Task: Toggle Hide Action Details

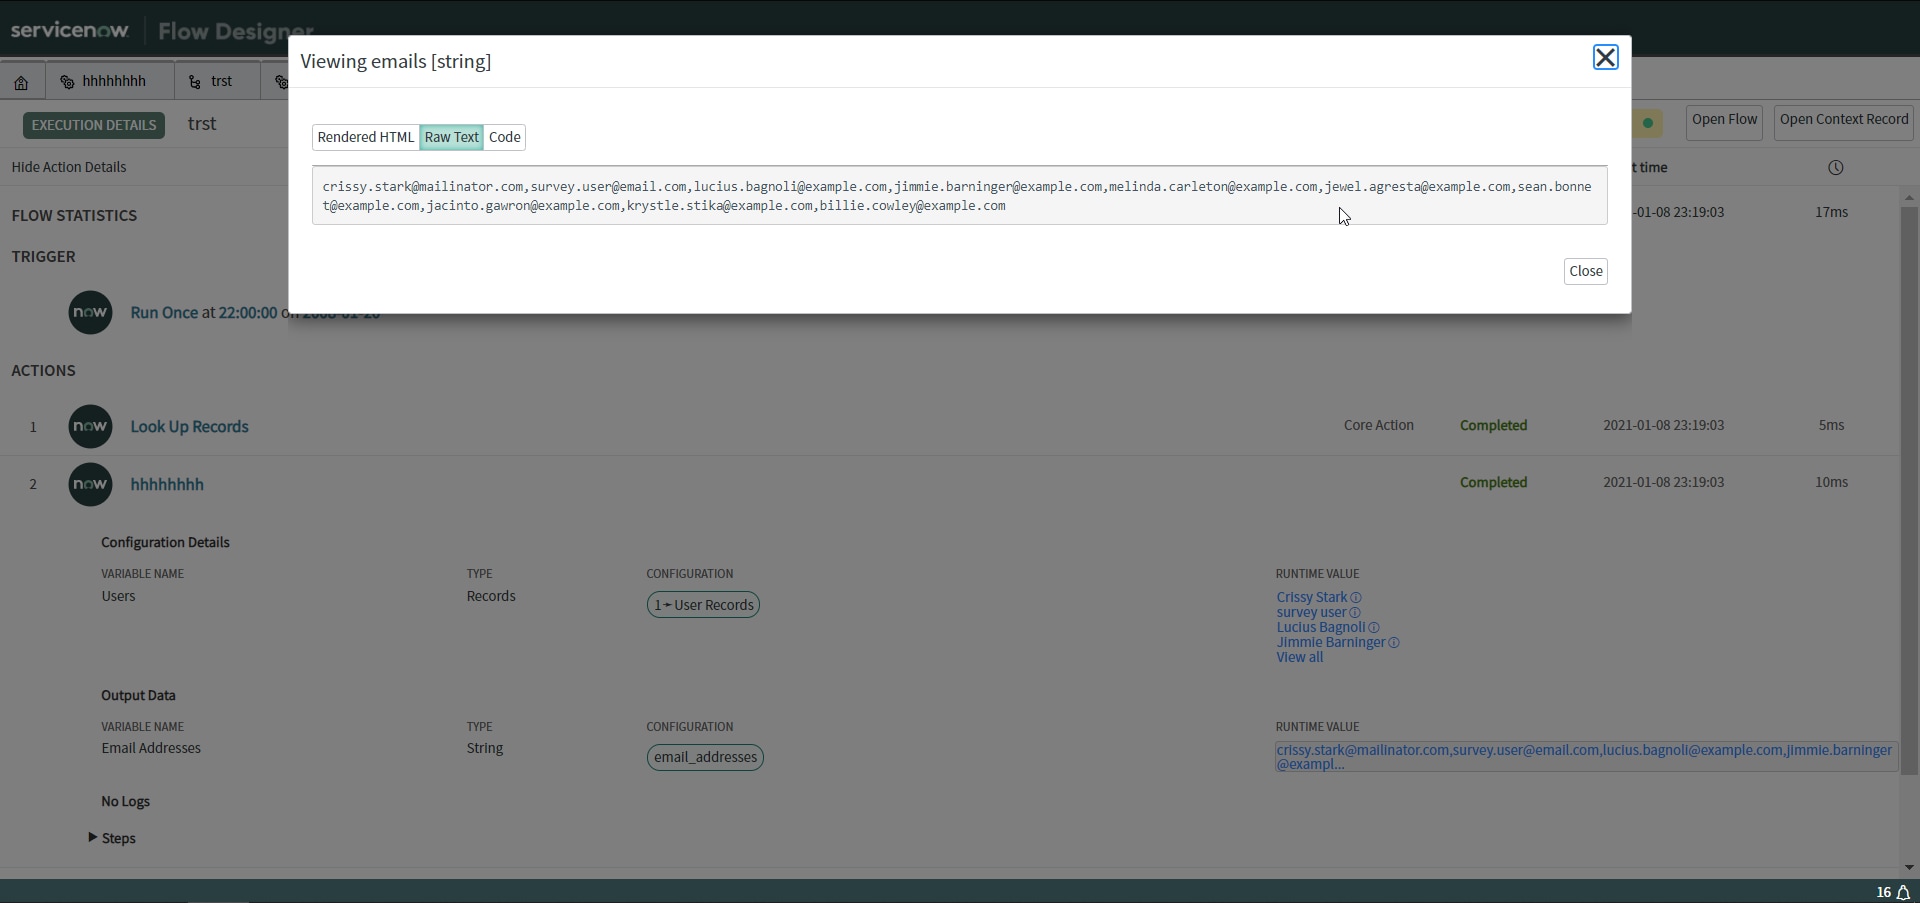Action: tap(68, 166)
